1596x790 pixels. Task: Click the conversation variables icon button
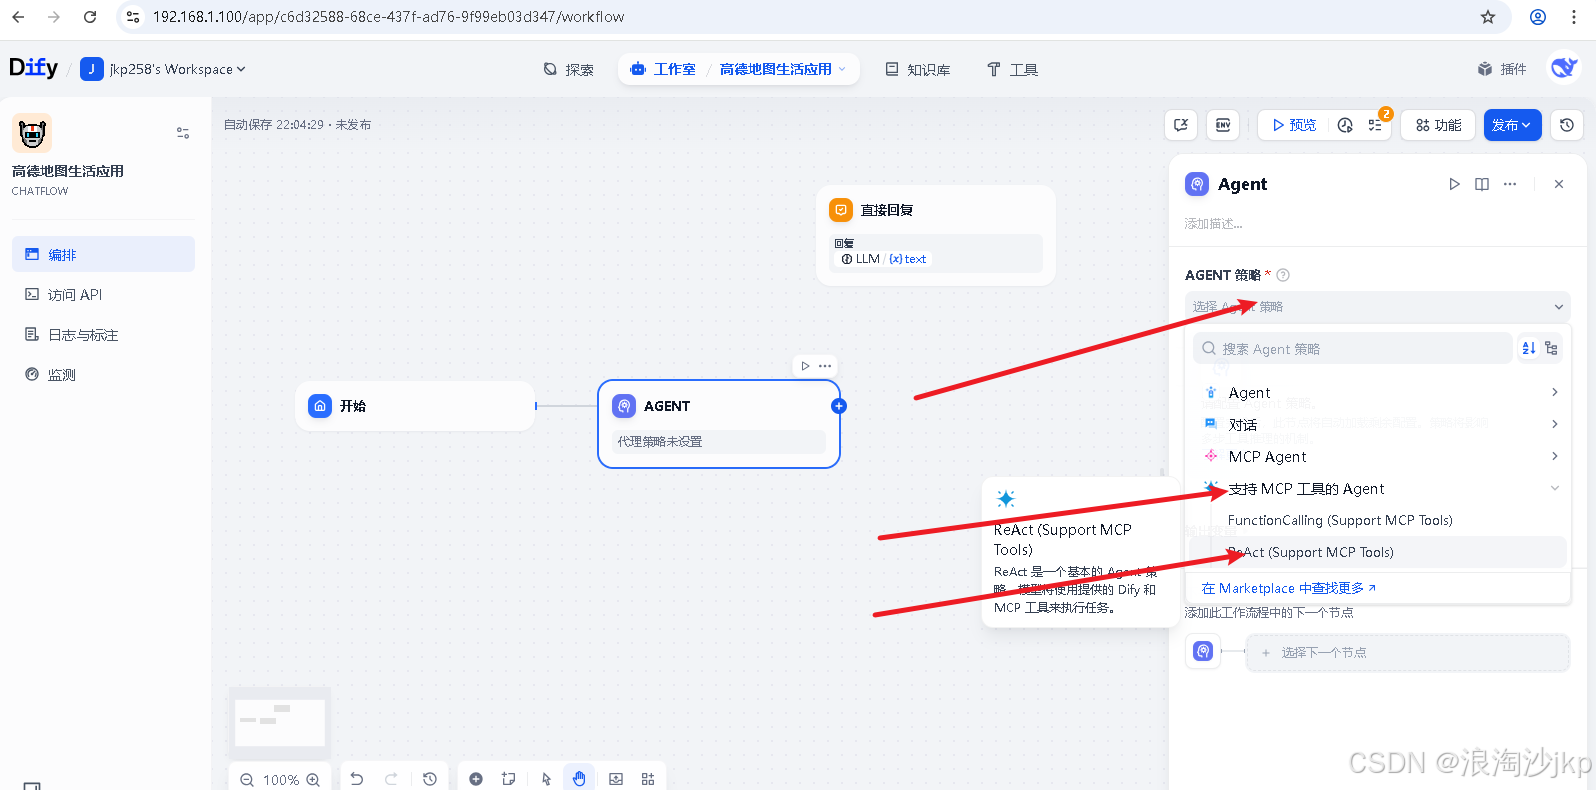coord(1181,125)
